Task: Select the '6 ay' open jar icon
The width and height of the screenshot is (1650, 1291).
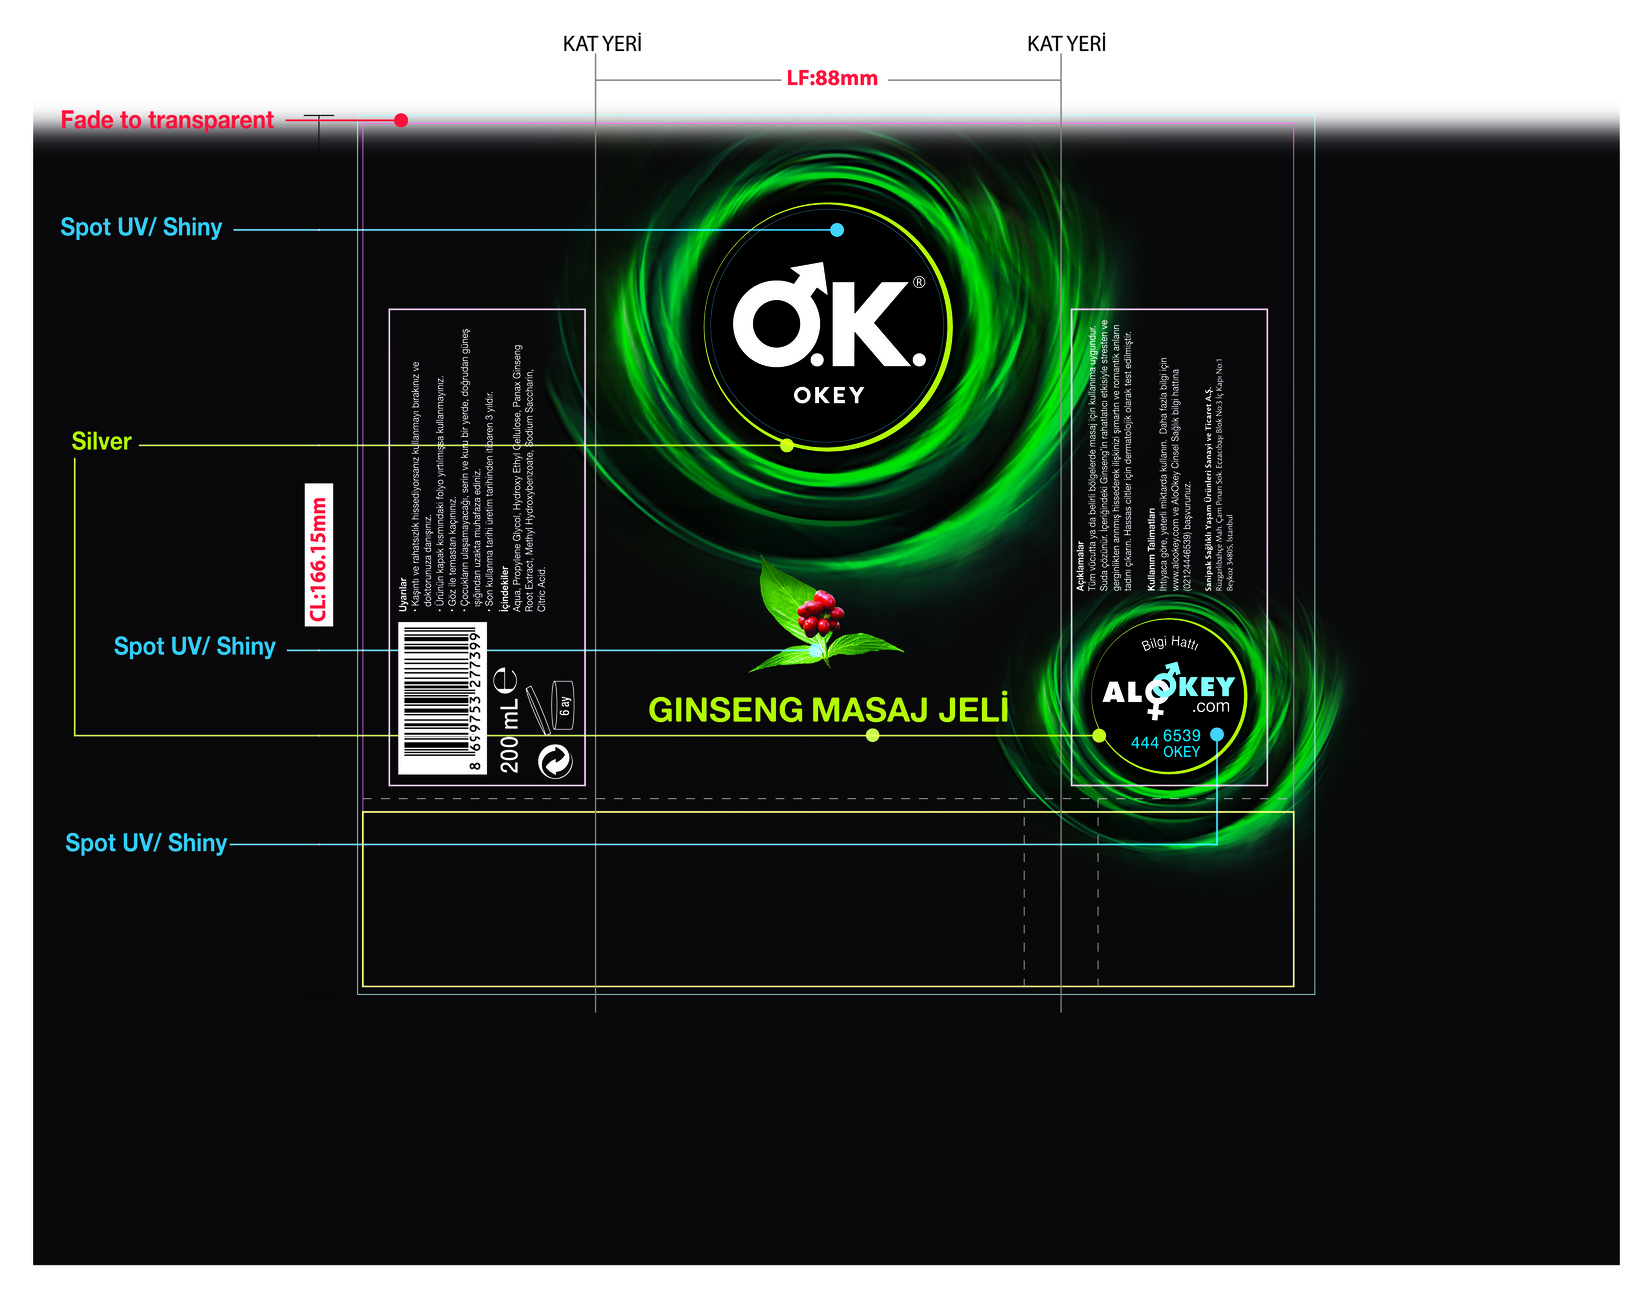Action: coord(564,705)
